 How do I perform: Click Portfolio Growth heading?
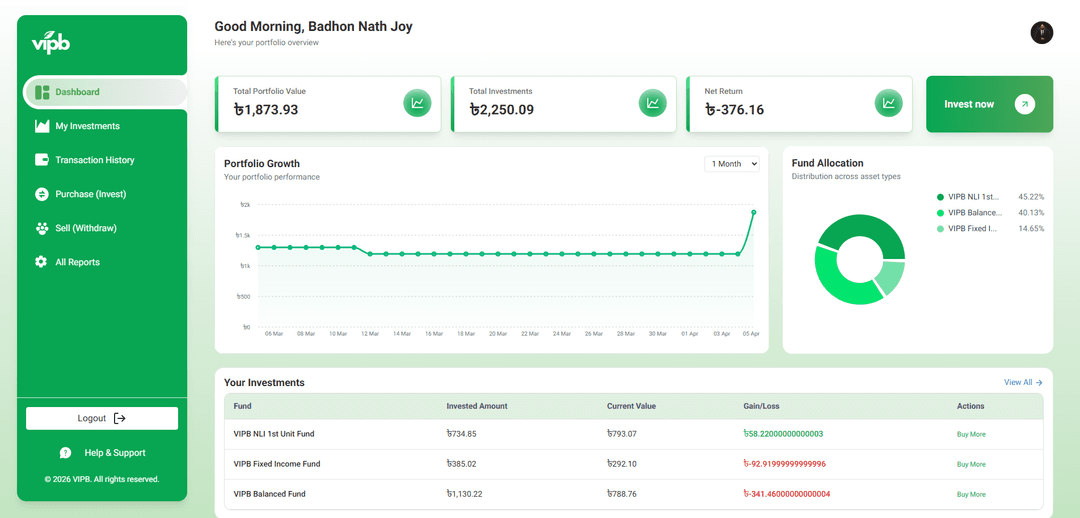(x=262, y=164)
